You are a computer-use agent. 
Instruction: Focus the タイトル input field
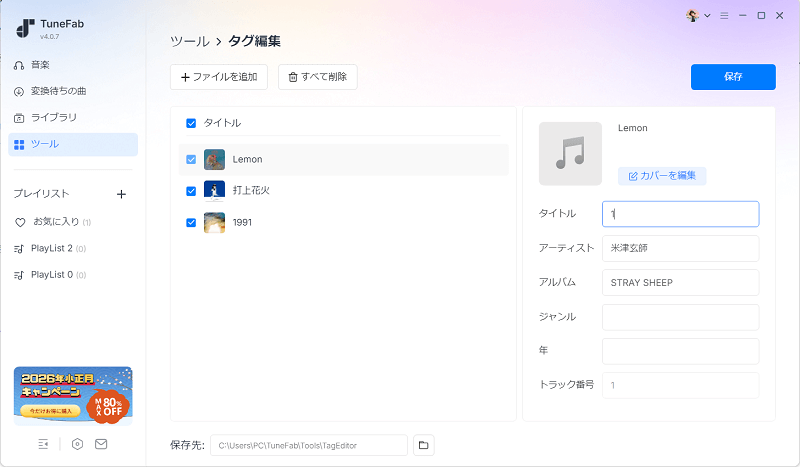(x=680, y=214)
